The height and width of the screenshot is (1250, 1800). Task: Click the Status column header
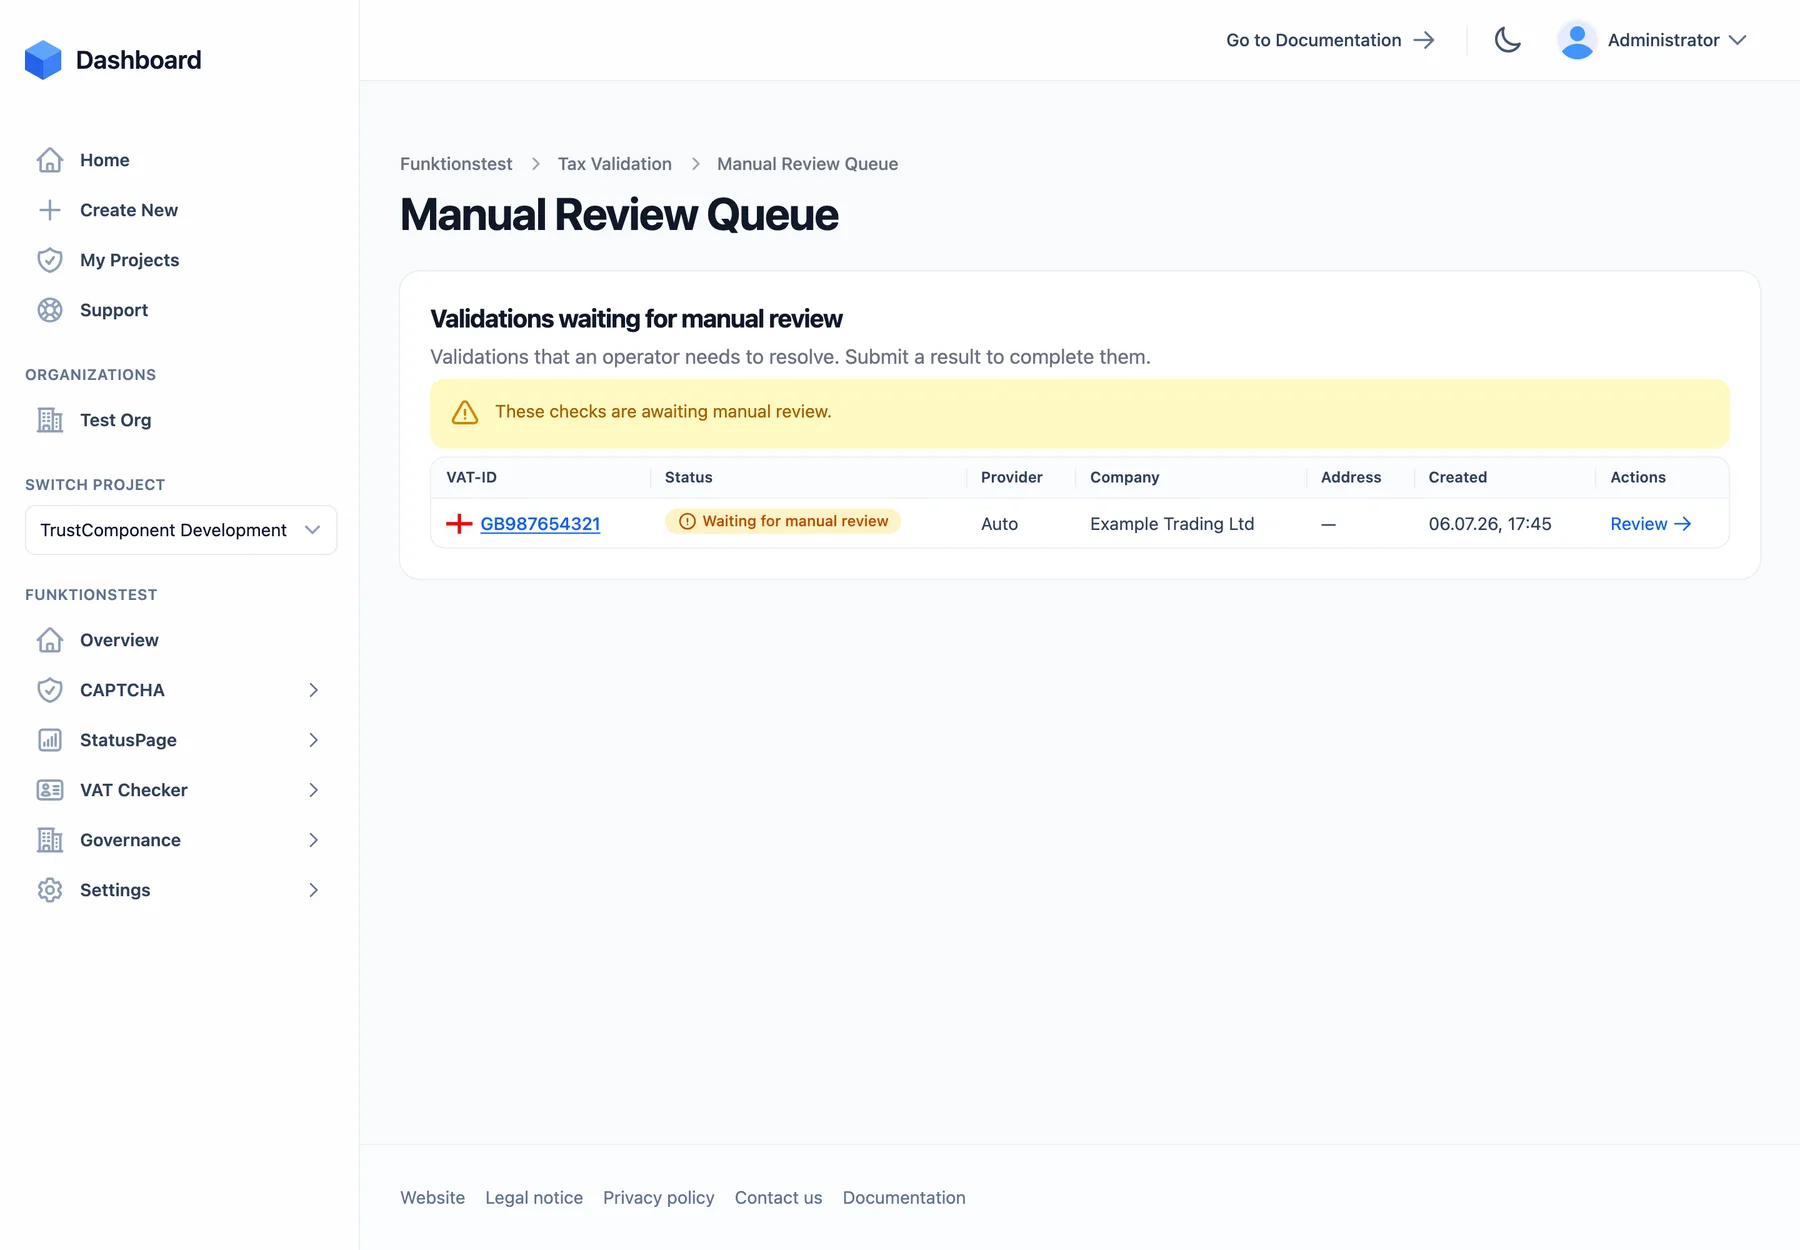coord(689,478)
